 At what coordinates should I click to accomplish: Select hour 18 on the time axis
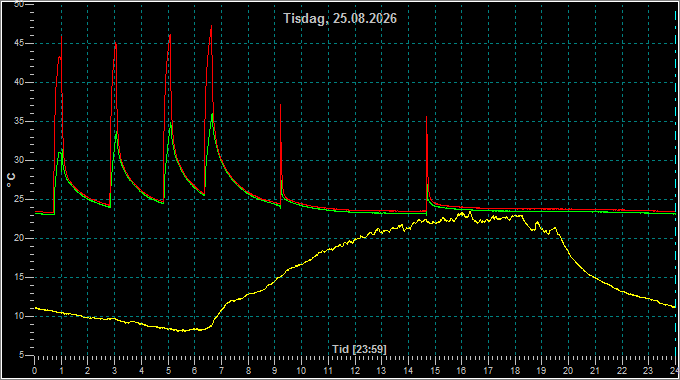[515, 371]
